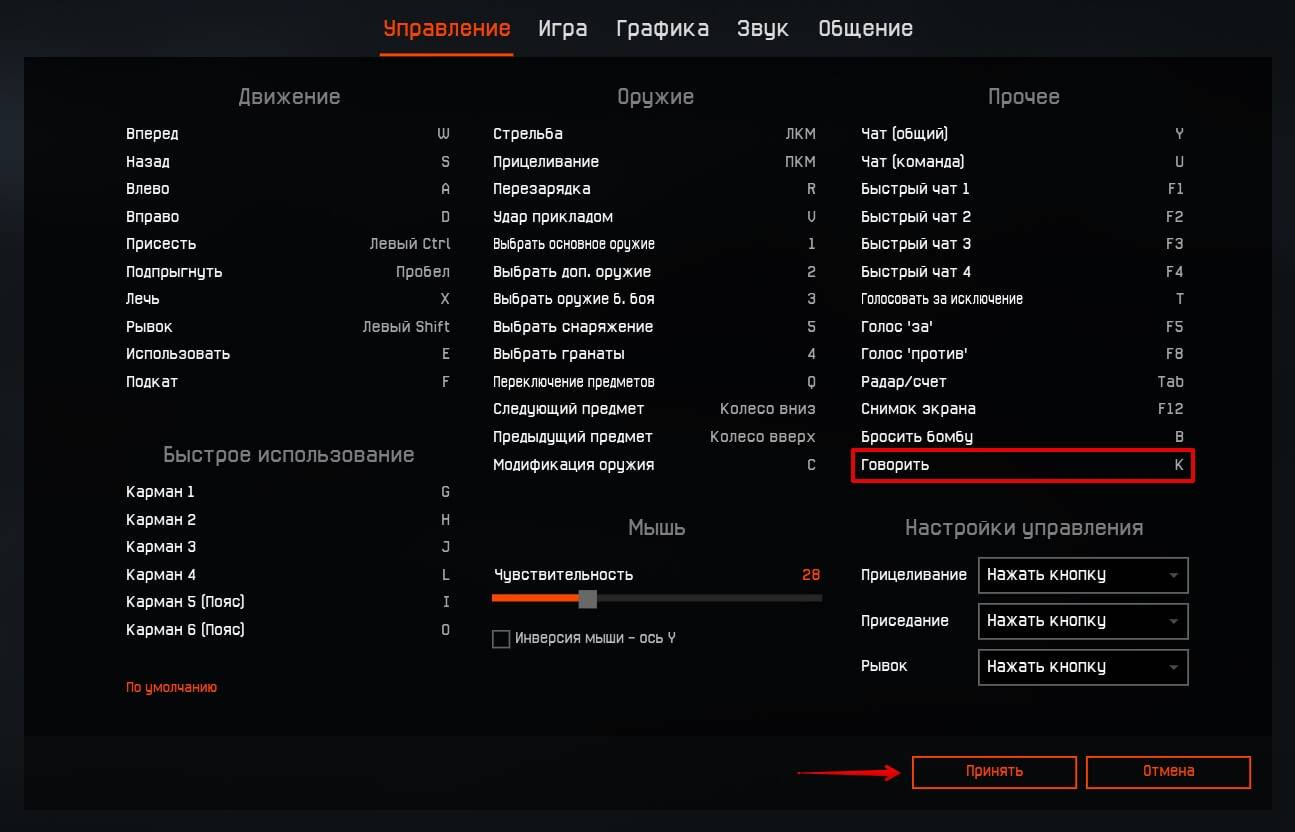Click the Снимок экрана binding F12
Screen dimensions: 1295x832
(x=1170, y=409)
